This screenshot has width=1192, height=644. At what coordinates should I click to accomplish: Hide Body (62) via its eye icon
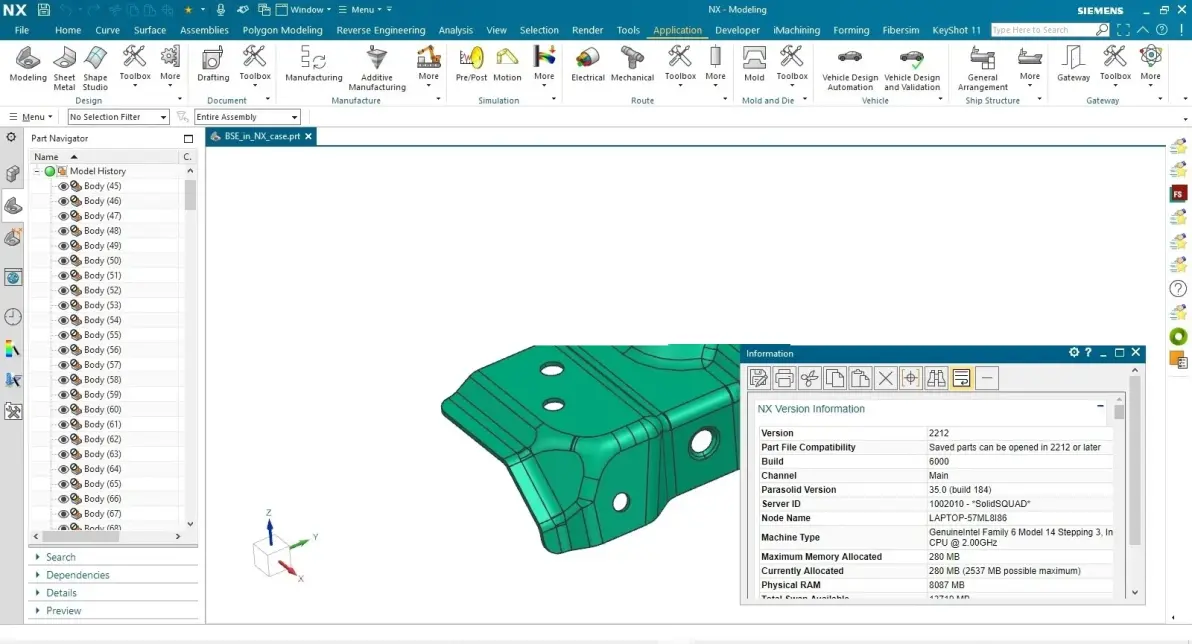(x=63, y=439)
